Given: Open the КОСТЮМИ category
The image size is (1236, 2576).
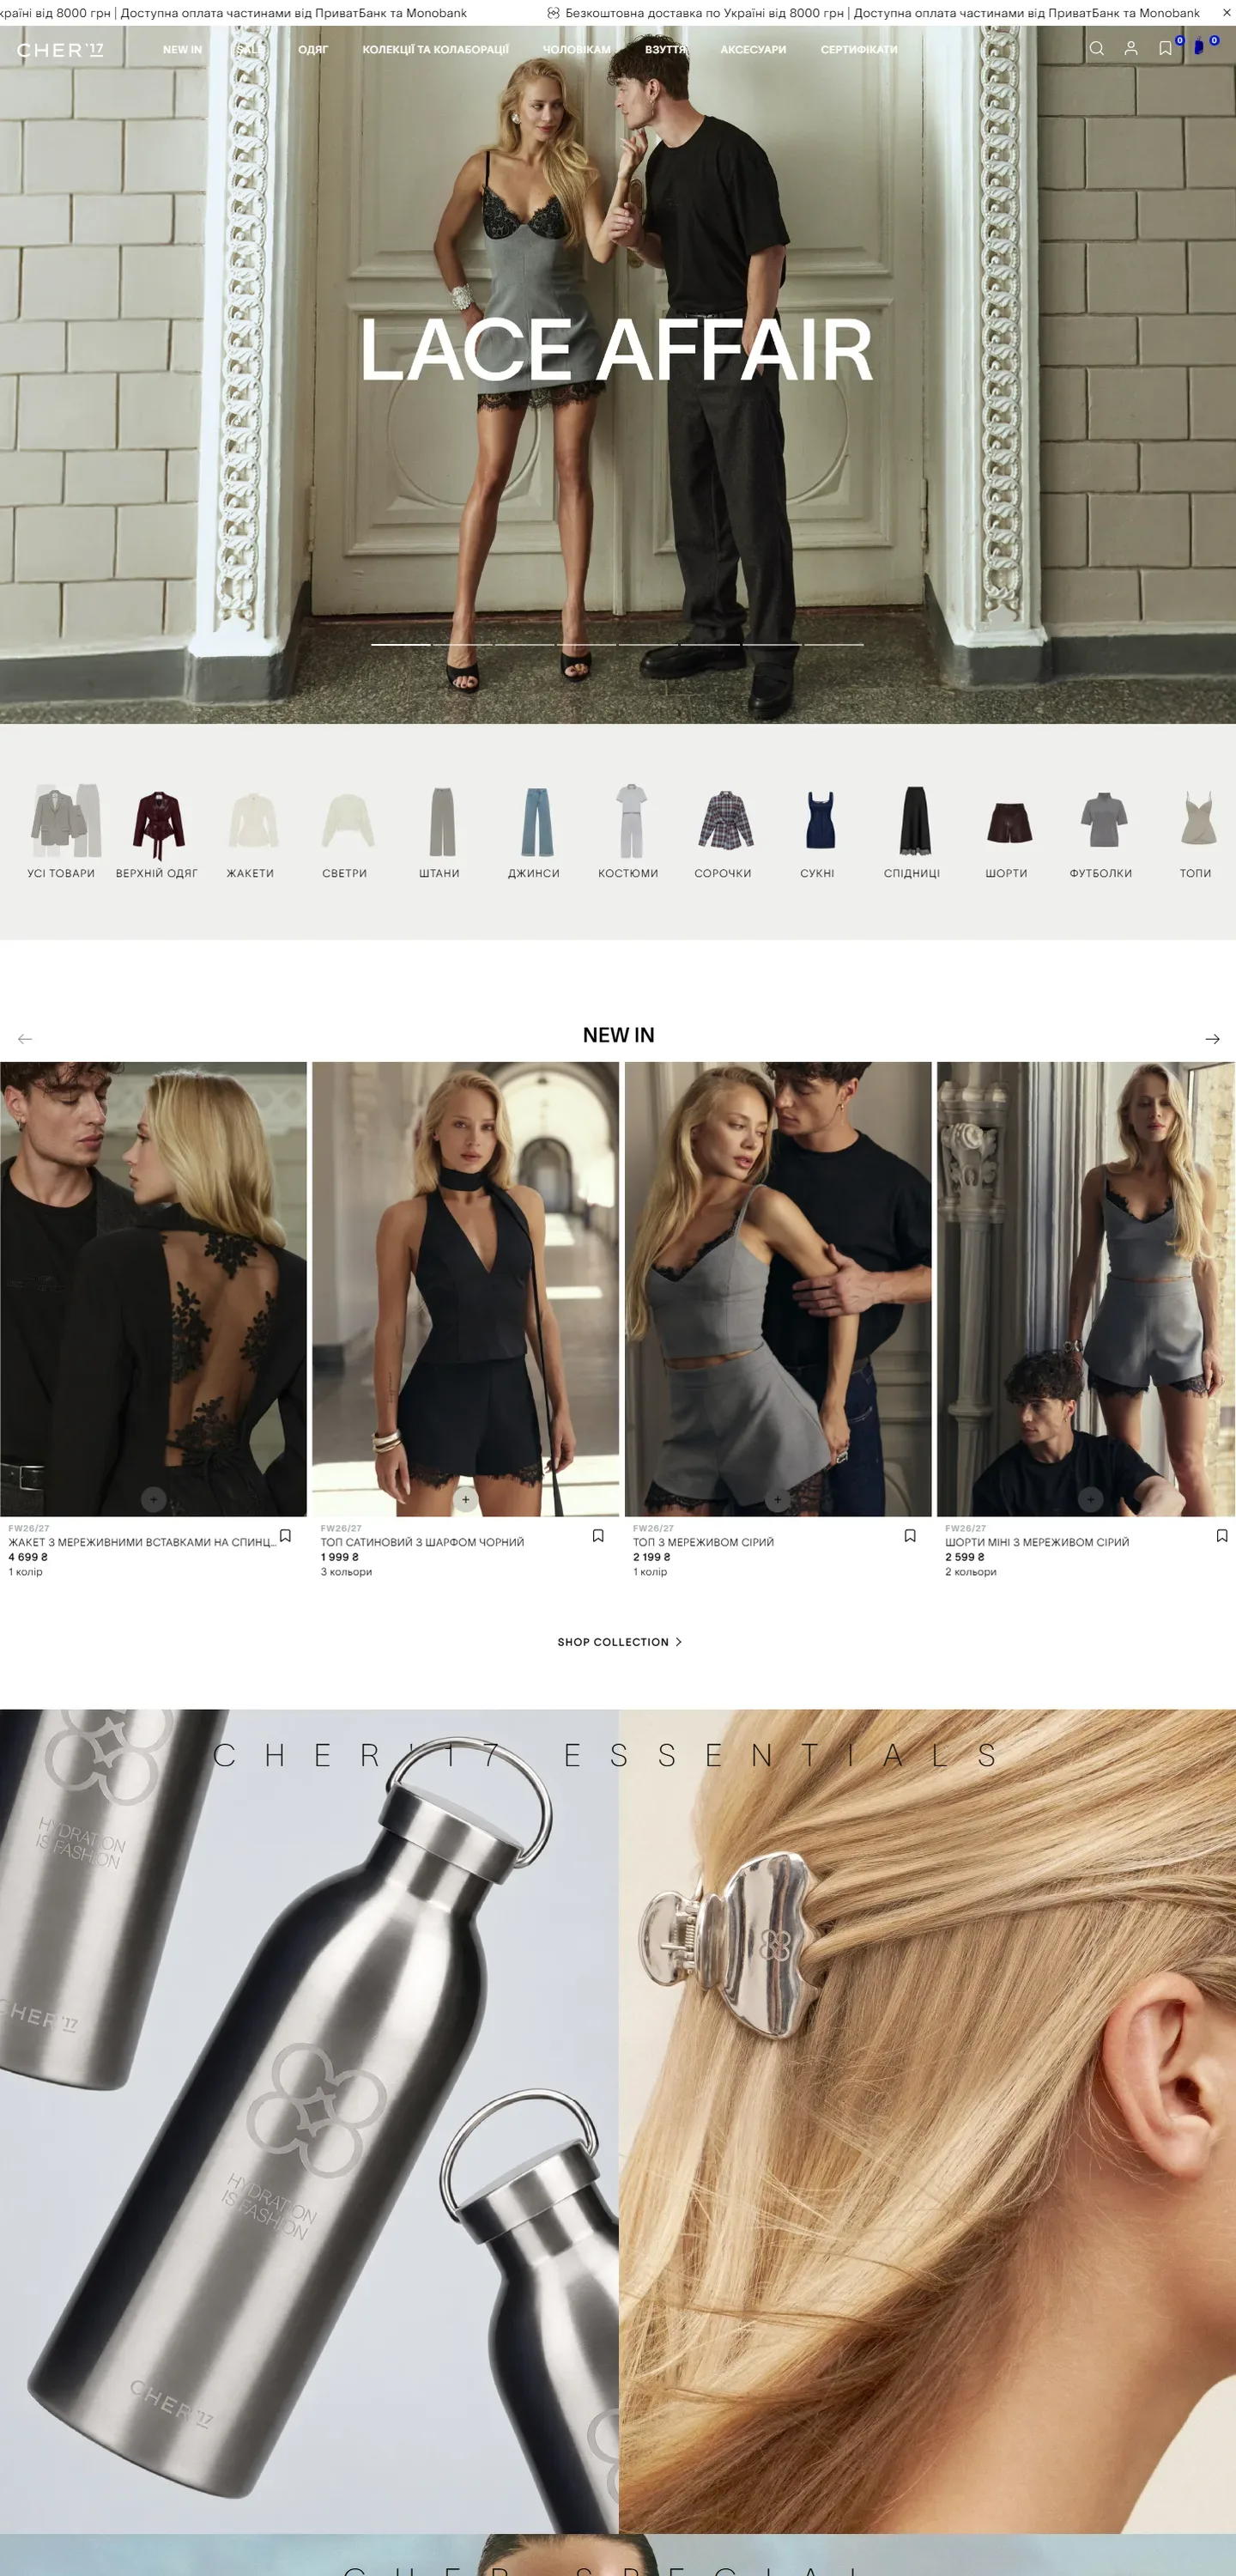Looking at the screenshot, I should click(x=628, y=832).
